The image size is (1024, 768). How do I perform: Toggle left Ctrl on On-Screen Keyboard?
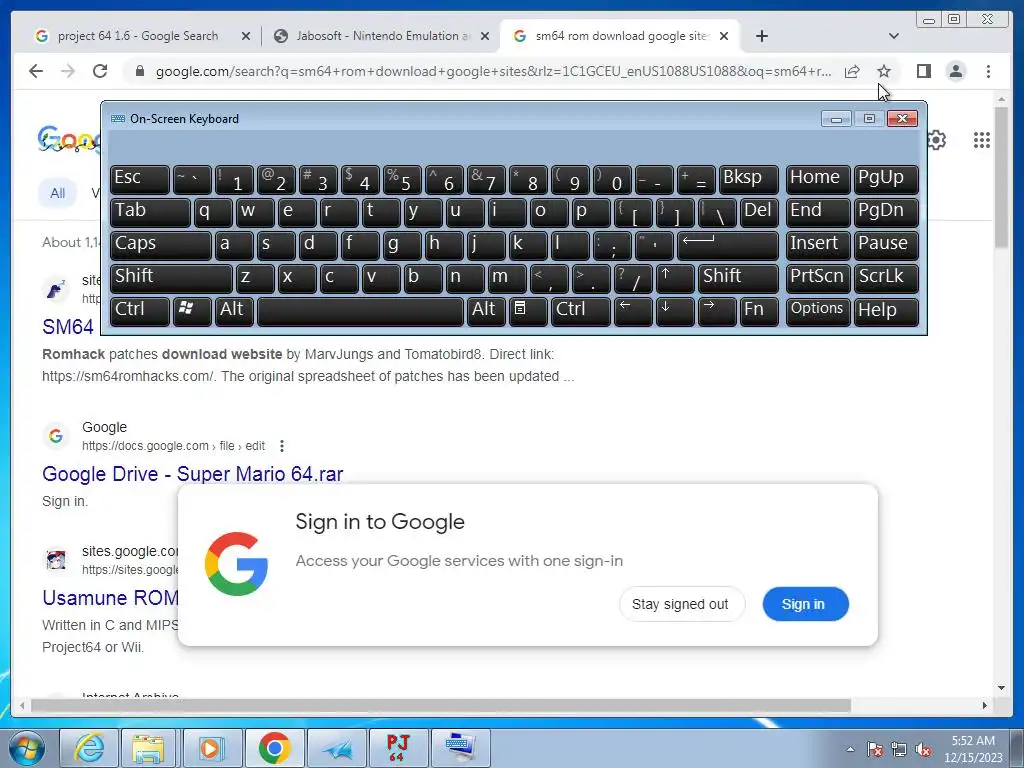140,311
